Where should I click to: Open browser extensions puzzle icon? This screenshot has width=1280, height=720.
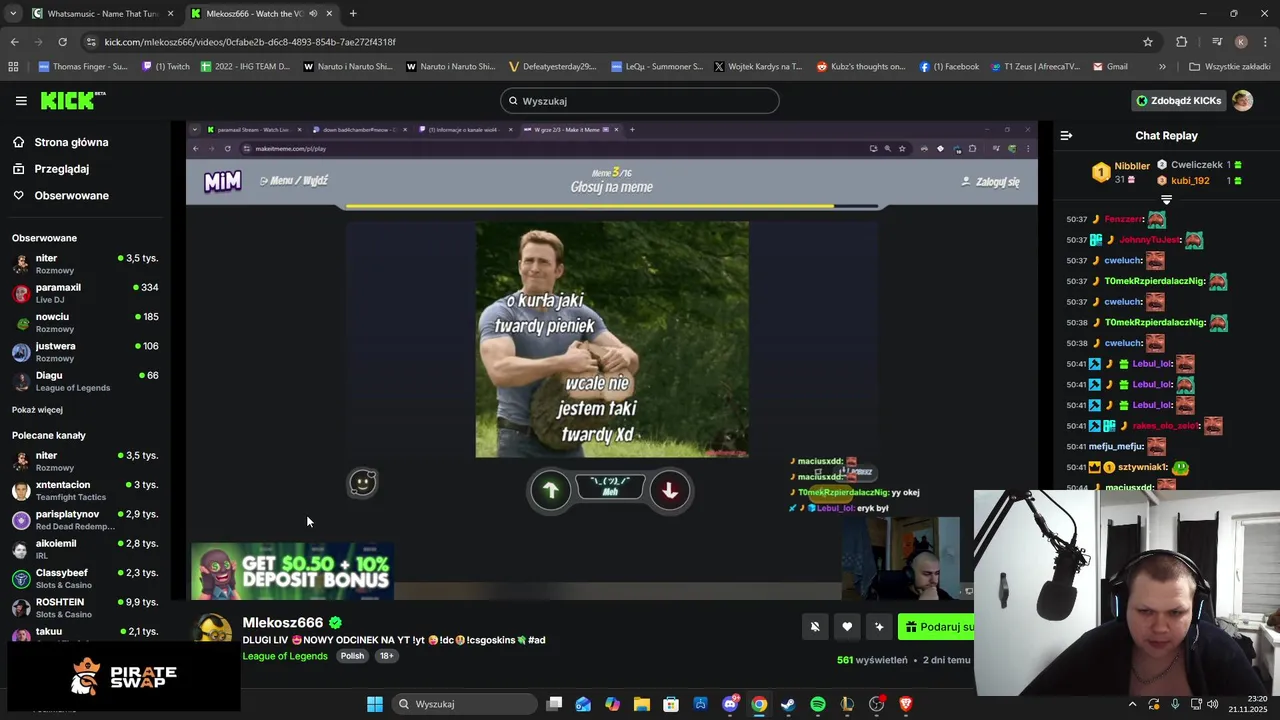pyautogui.click(x=1182, y=42)
